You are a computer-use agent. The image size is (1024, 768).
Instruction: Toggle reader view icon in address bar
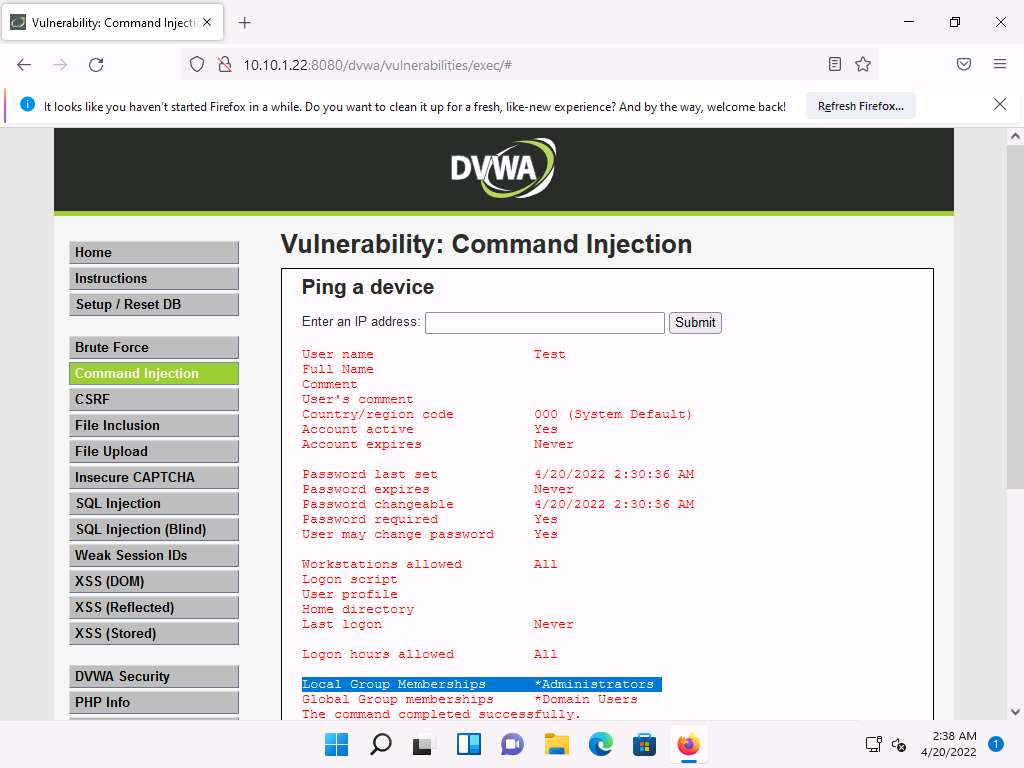[x=835, y=65]
